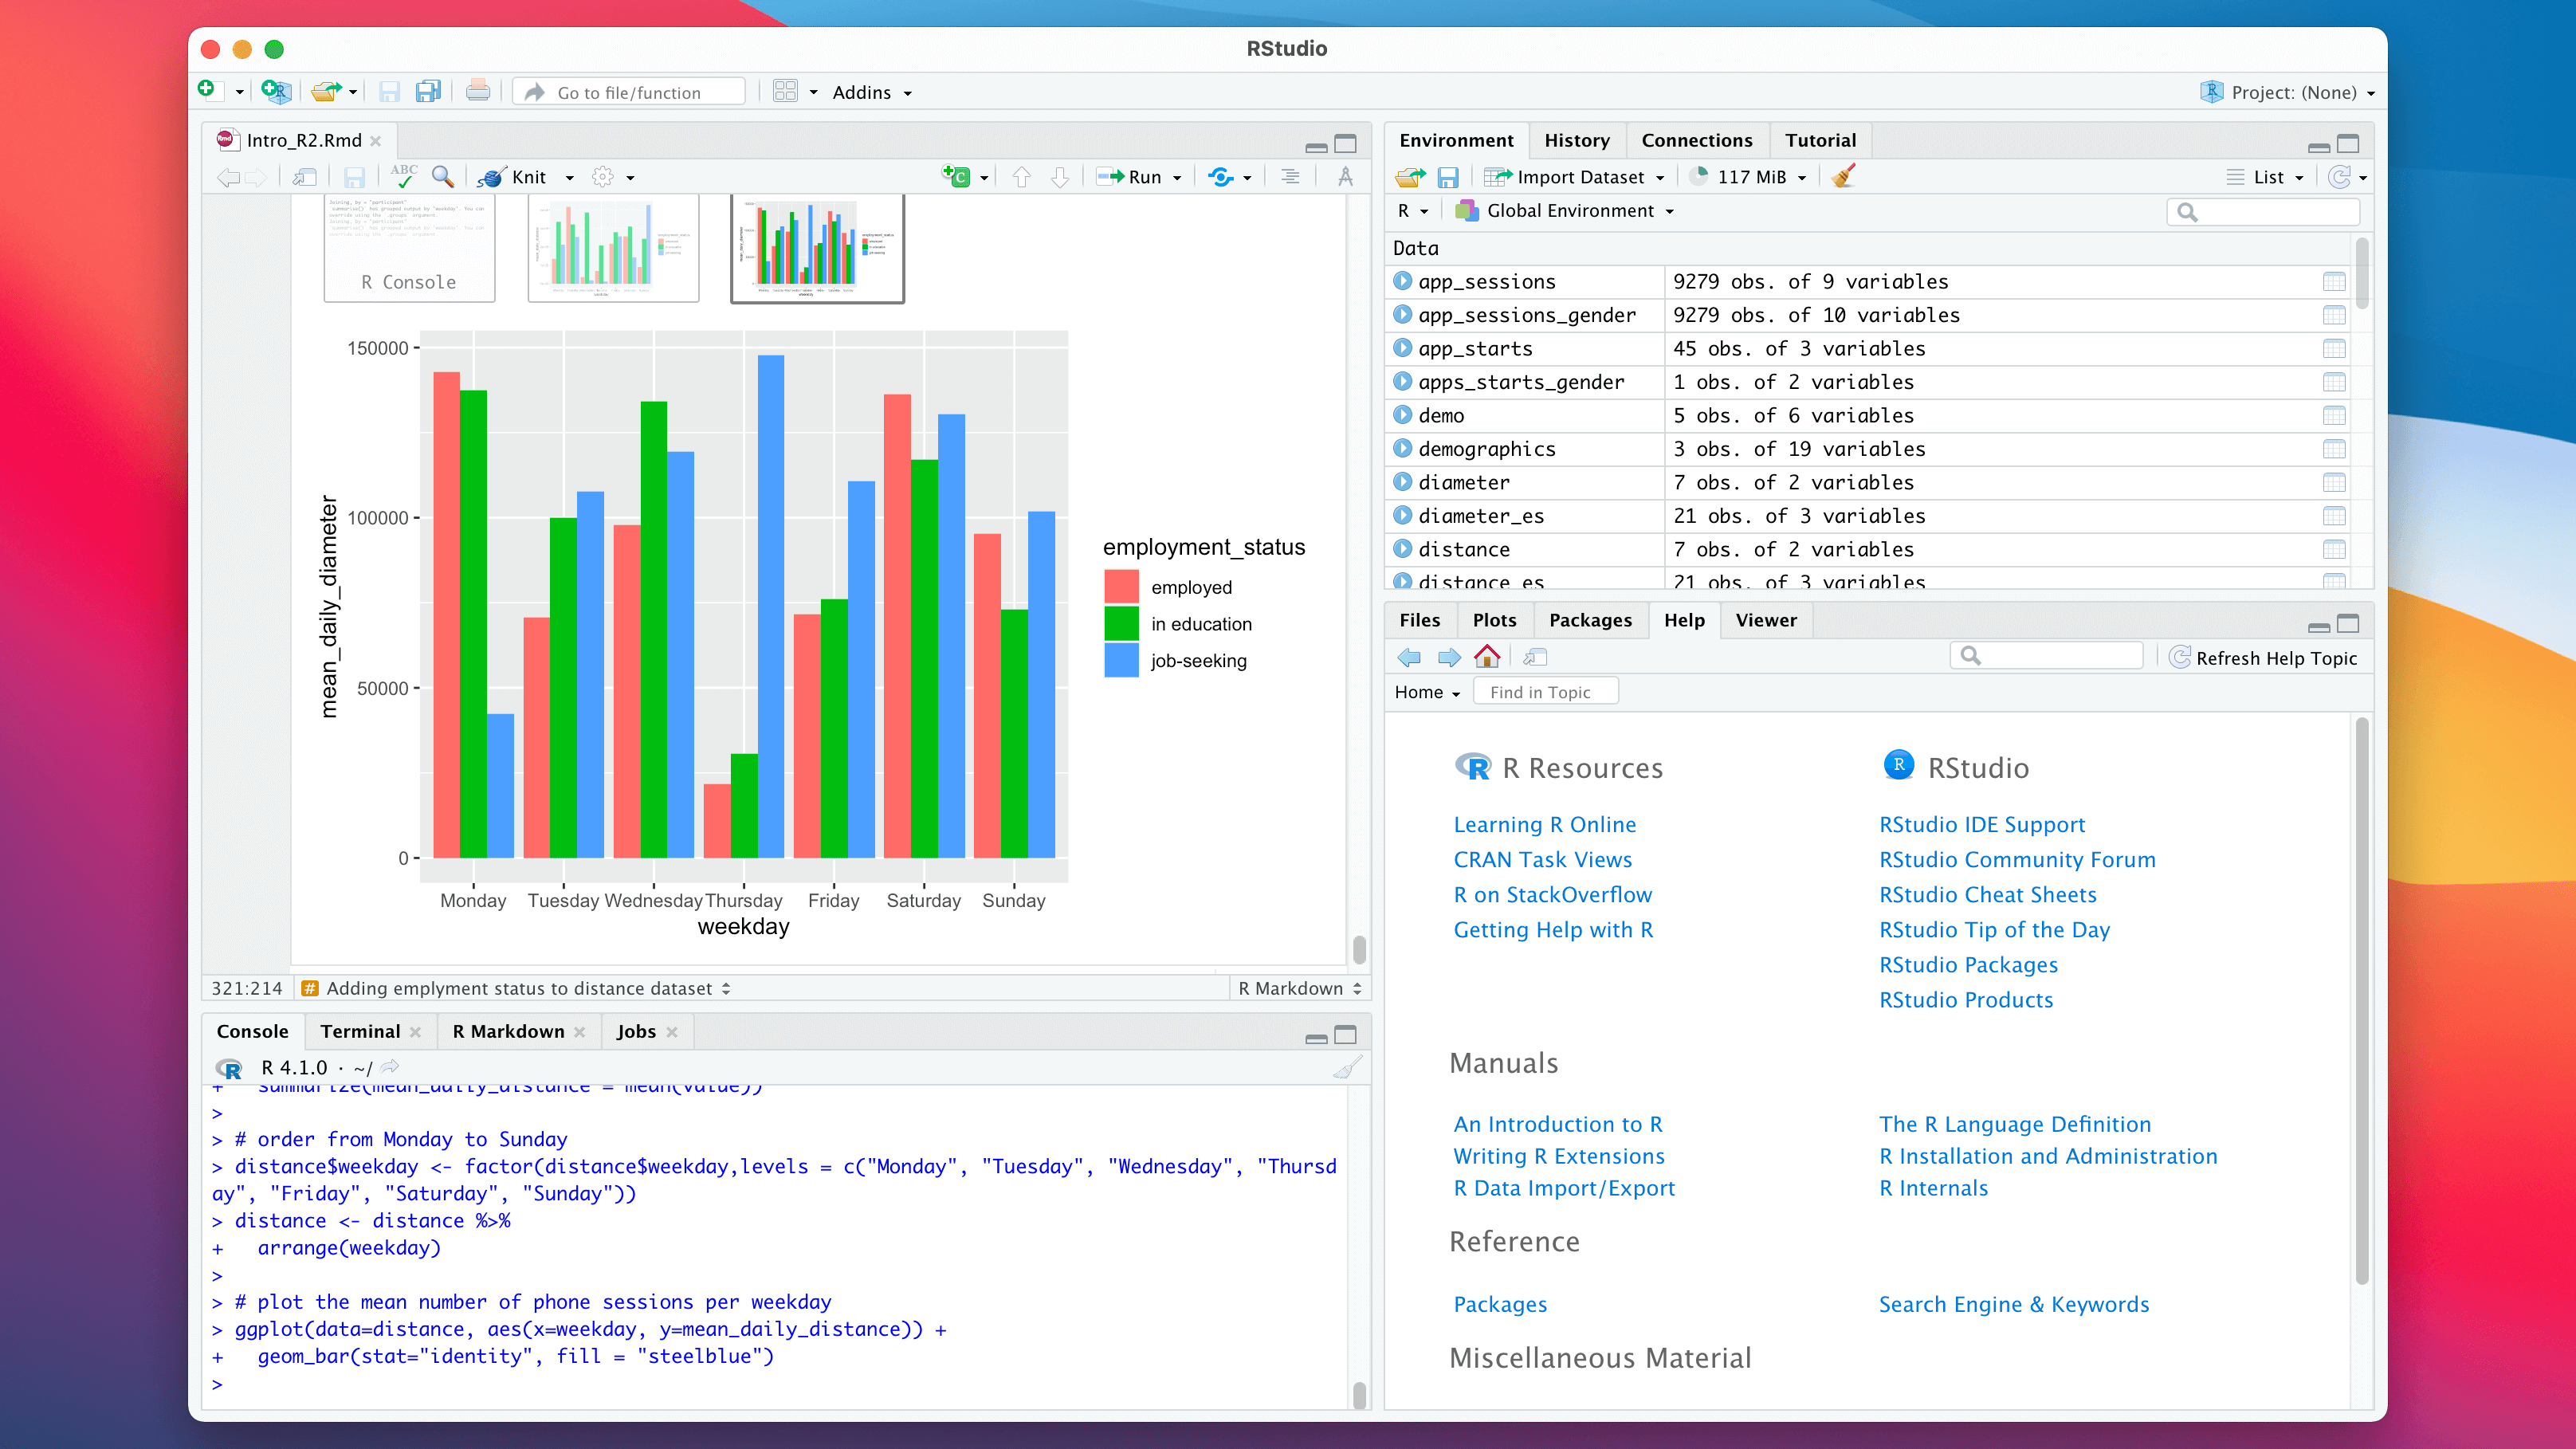The height and width of the screenshot is (1449, 2576).
Task: Click the Load Workspace icon in Environment pane
Action: (1410, 177)
